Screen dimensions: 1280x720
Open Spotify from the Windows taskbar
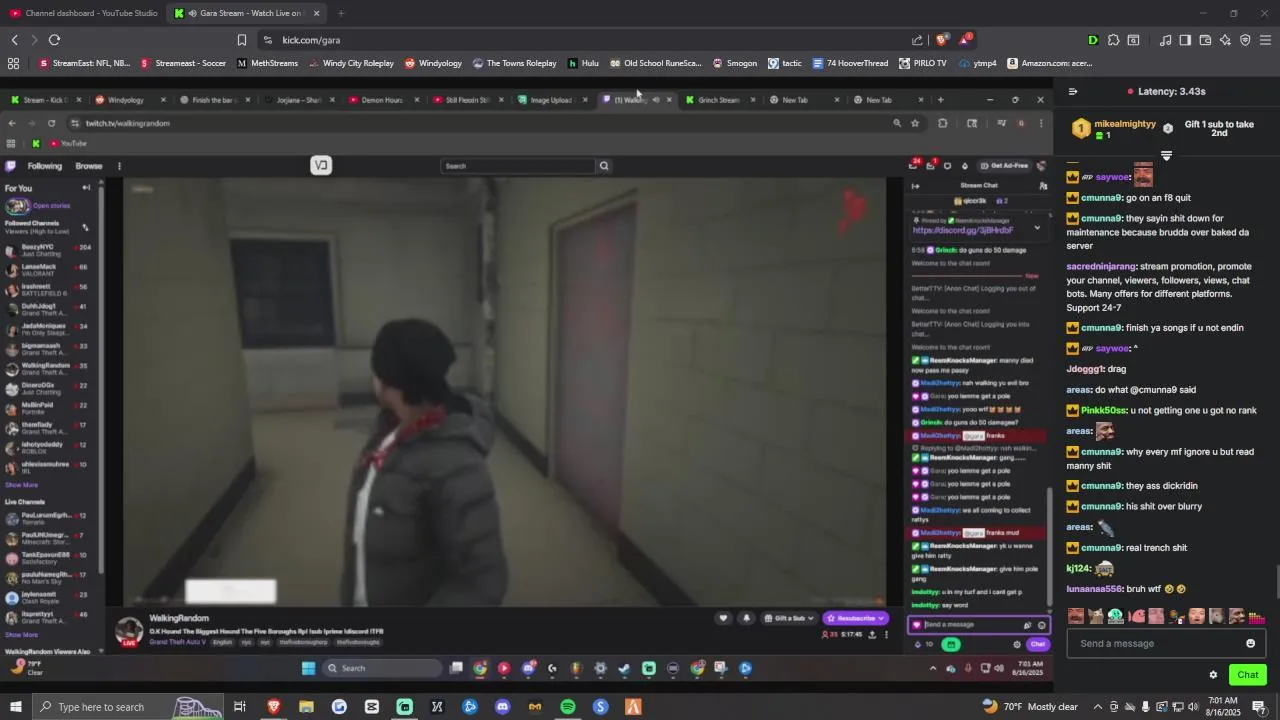pos(568,707)
